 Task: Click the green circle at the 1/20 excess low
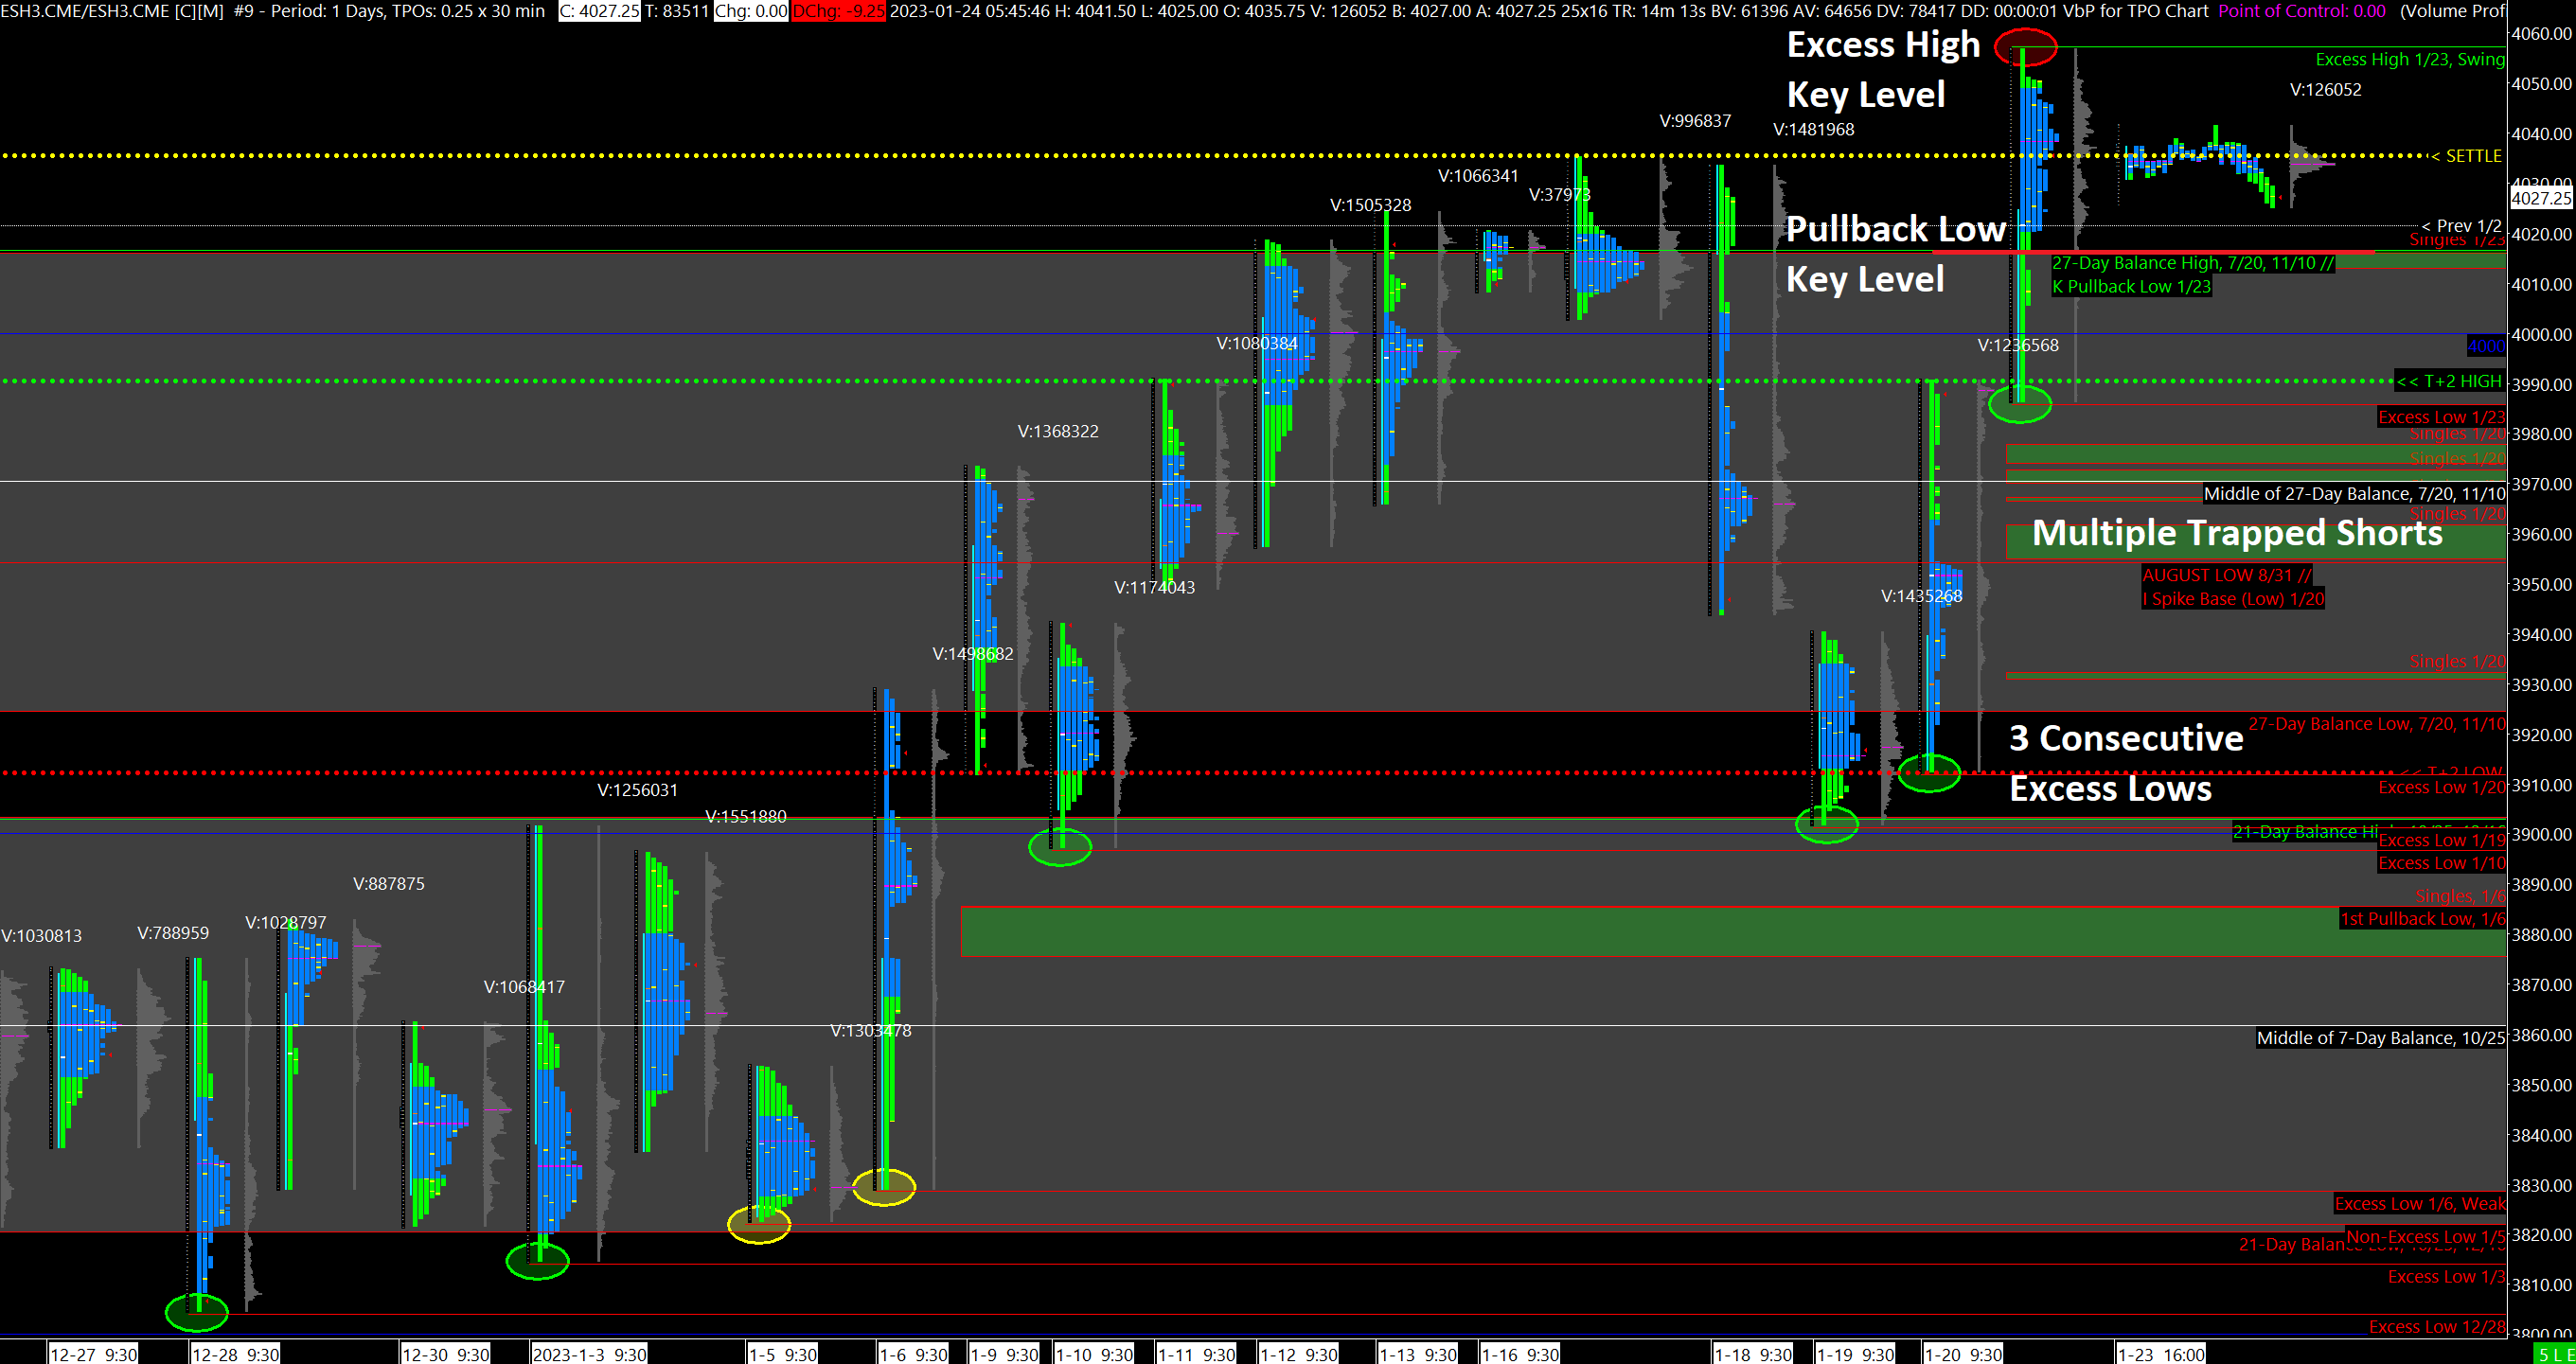1928,773
